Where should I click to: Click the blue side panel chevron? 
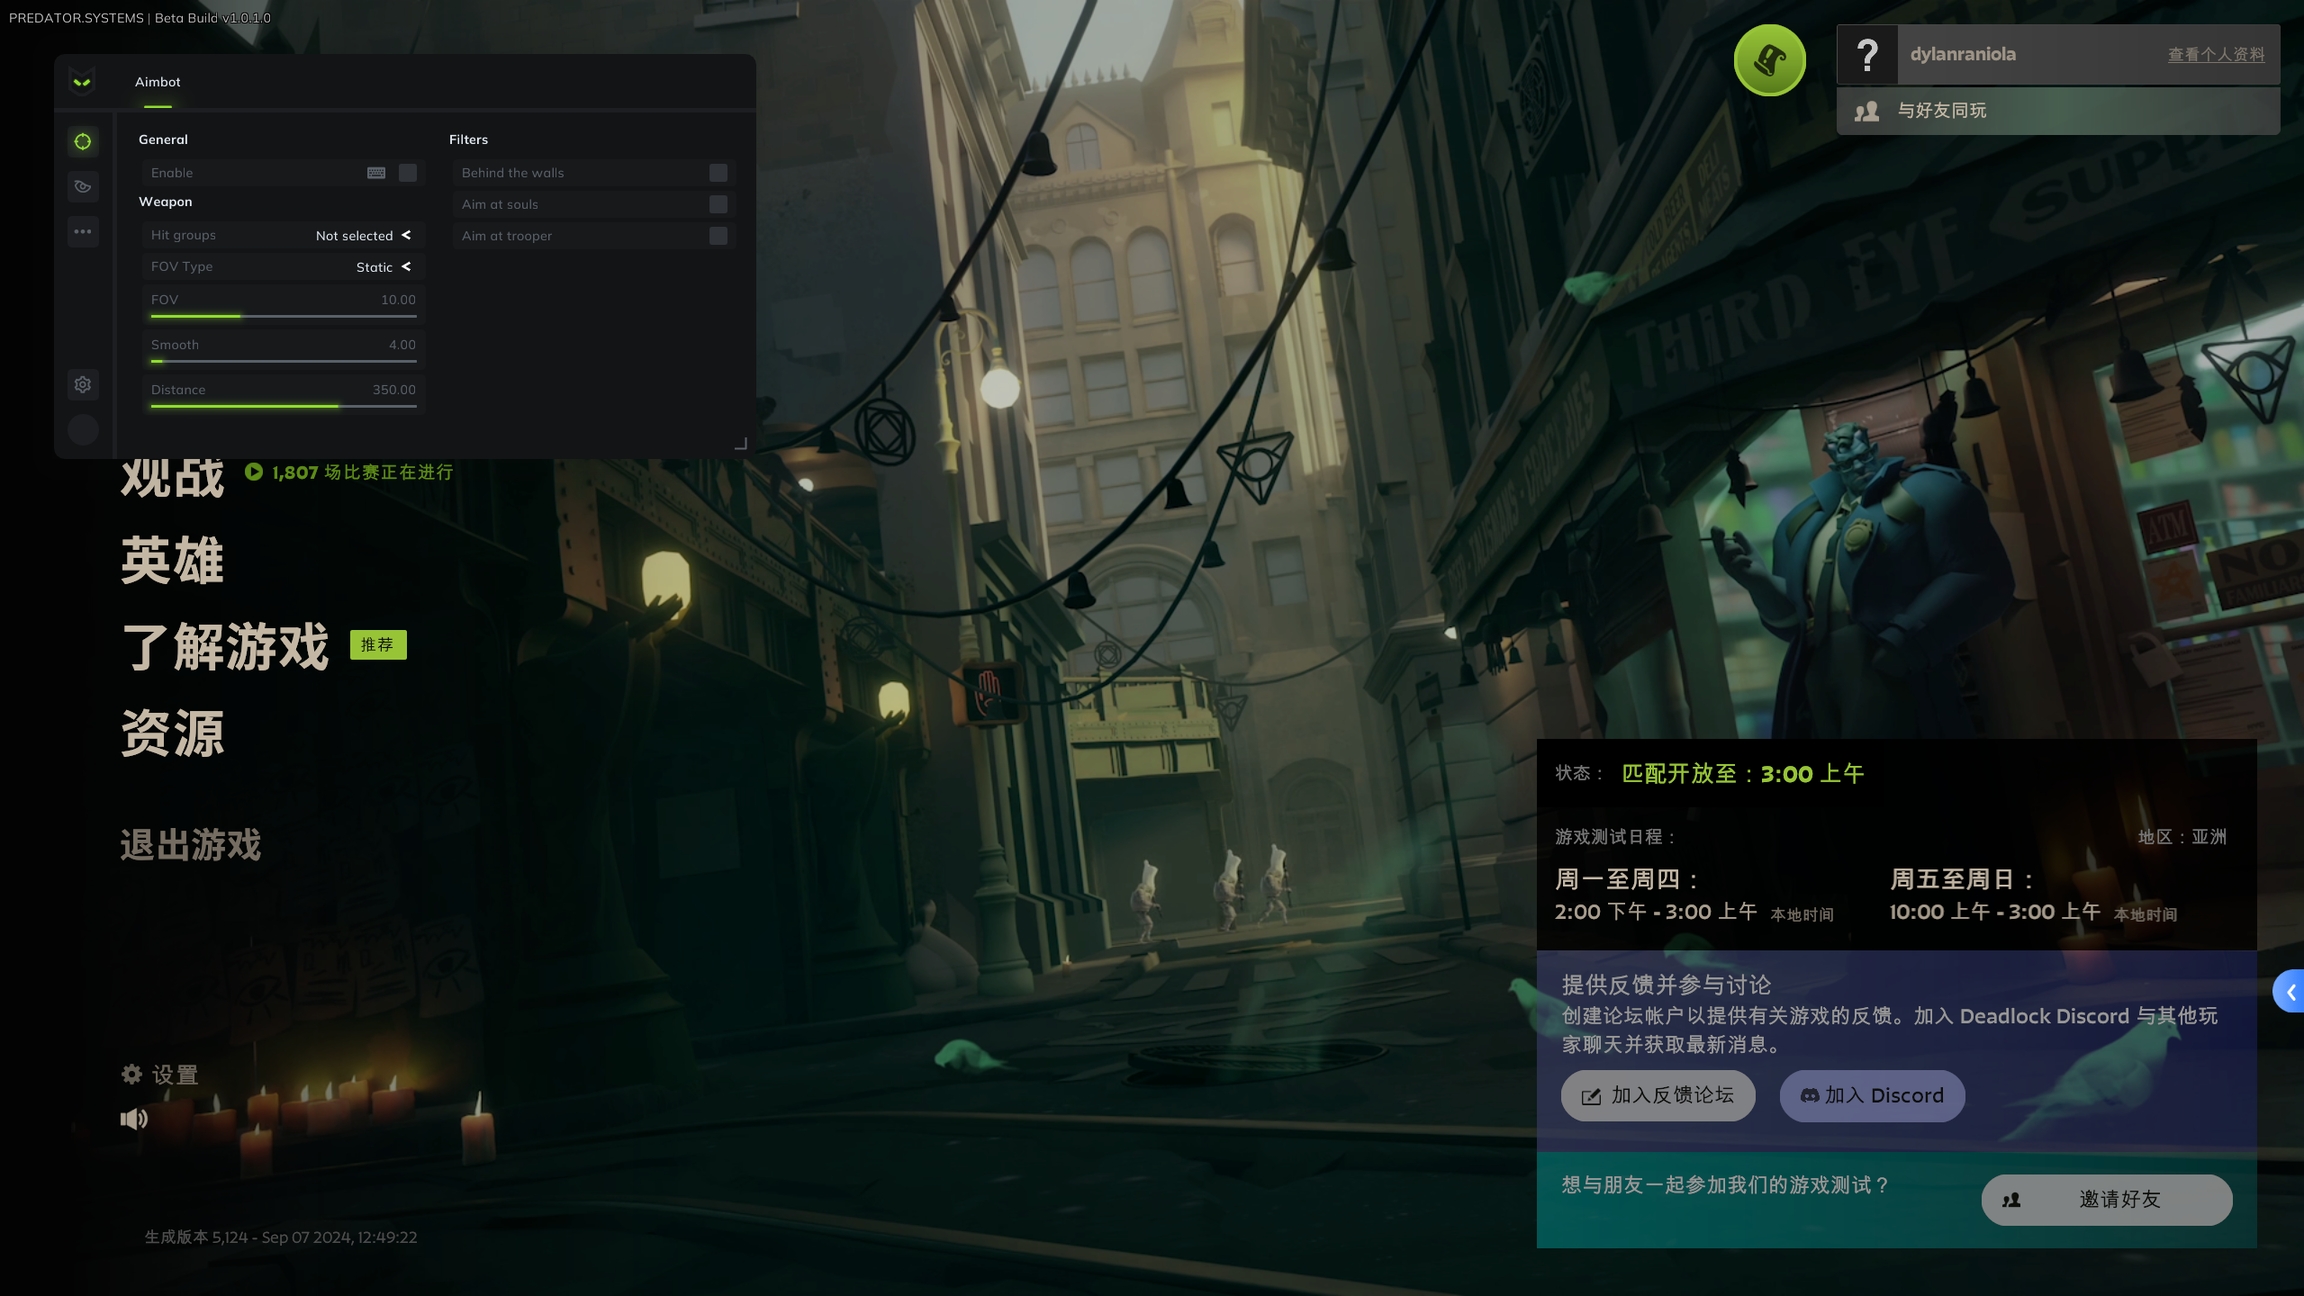[2290, 992]
